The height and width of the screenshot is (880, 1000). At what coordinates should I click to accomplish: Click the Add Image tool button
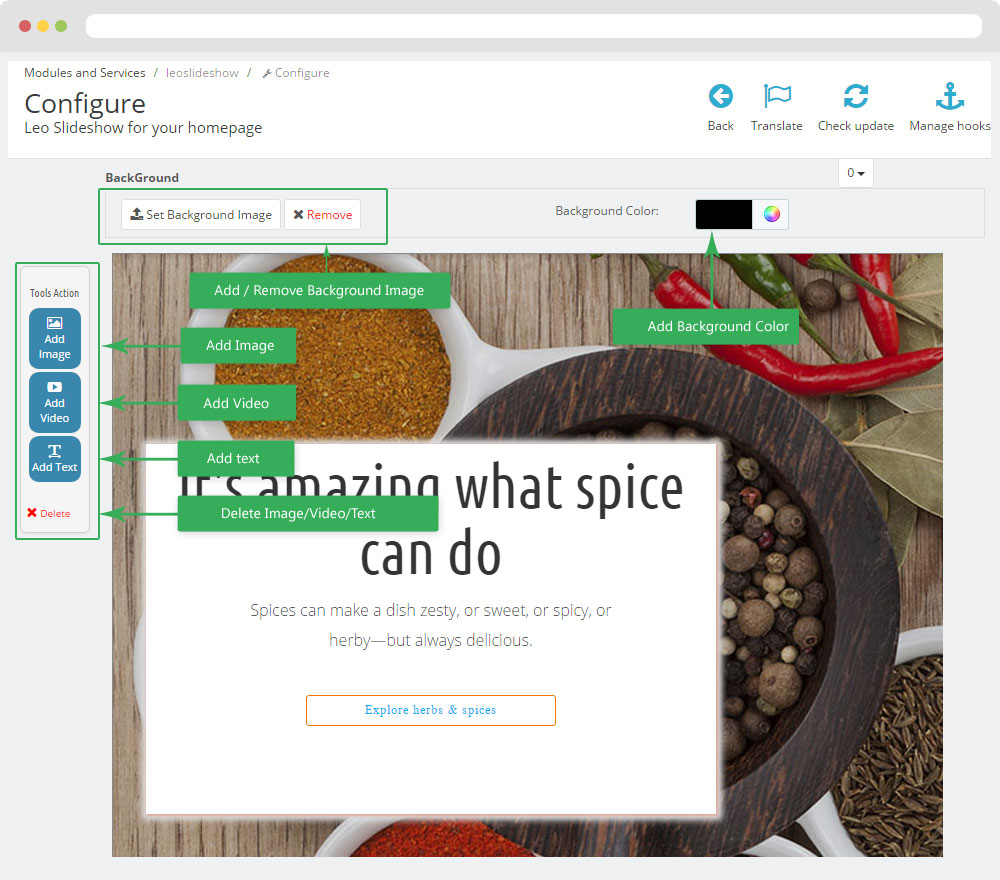(55, 339)
